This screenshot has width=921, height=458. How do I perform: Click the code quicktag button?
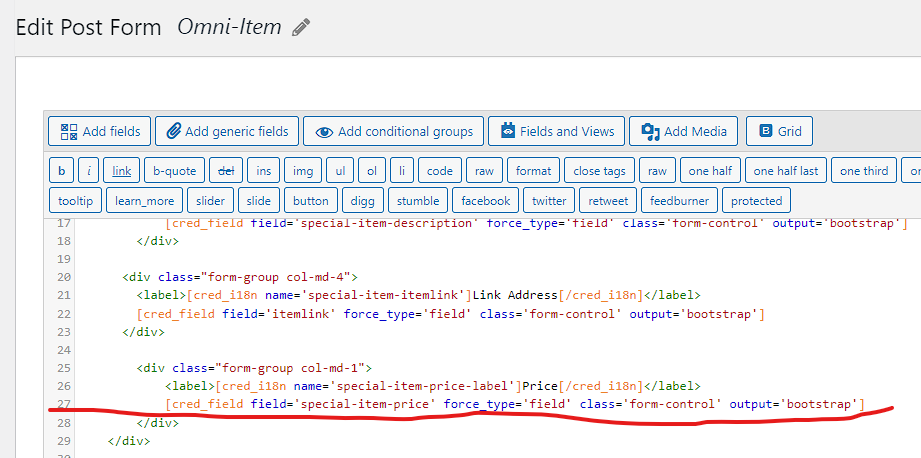(x=440, y=171)
